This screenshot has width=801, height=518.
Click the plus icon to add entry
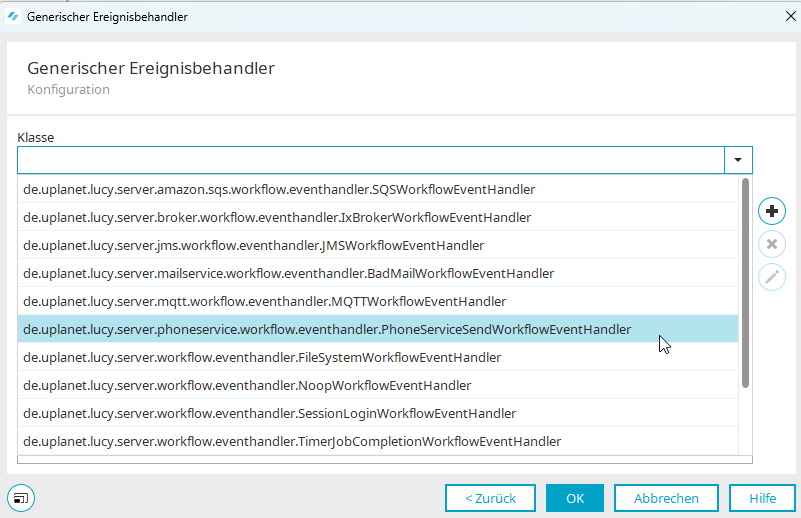click(771, 211)
